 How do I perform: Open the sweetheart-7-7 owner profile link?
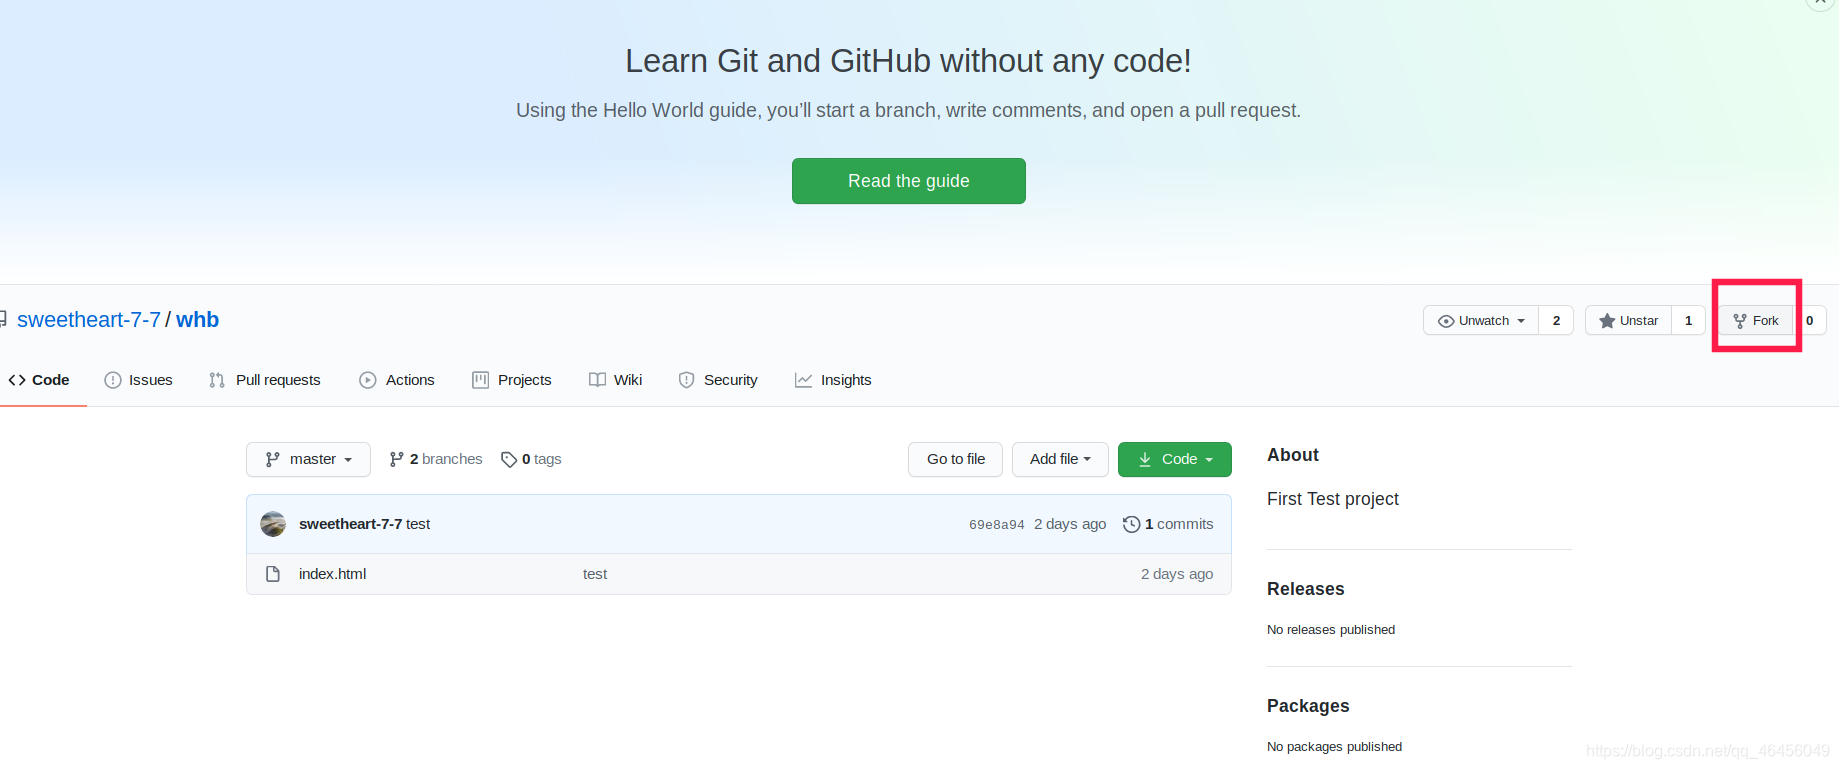click(89, 320)
